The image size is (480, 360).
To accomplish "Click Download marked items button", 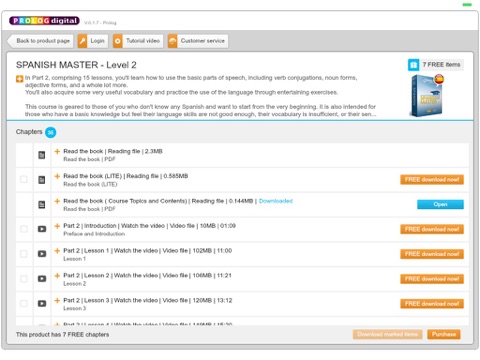I will pos(388,334).
